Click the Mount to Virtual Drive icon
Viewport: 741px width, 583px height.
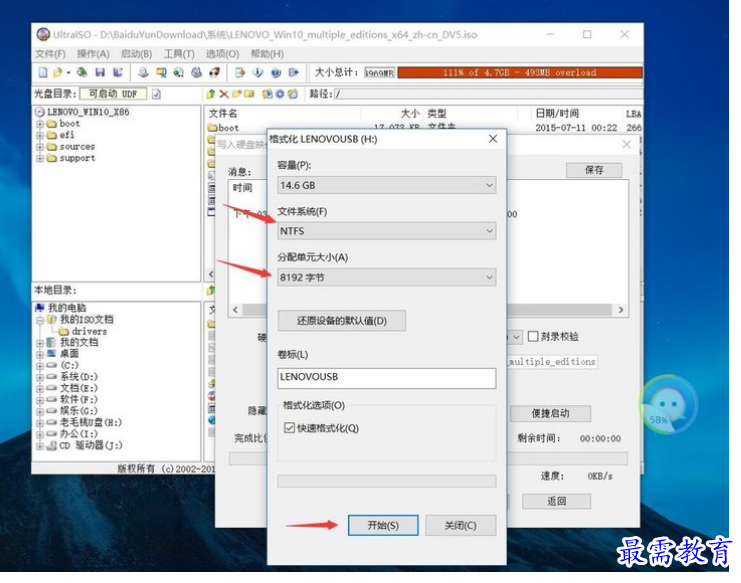pyautogui.click(x=197, y=72)
